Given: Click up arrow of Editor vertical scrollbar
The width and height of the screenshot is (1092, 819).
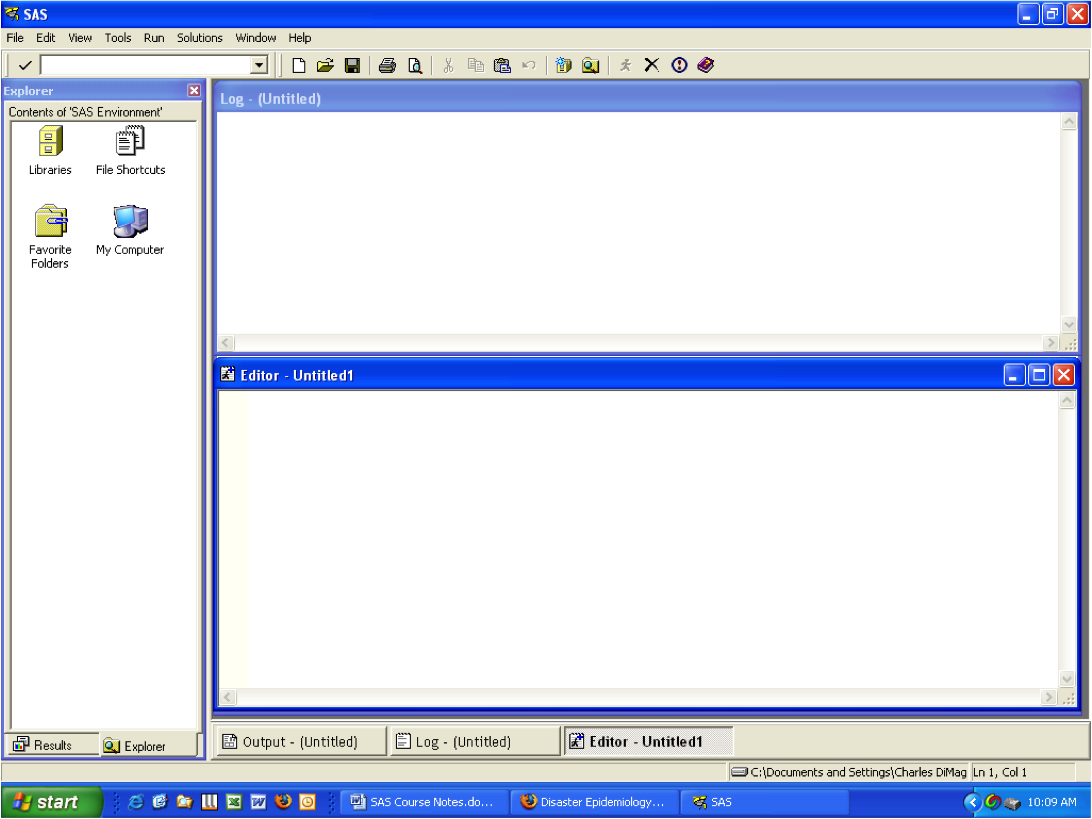Looking at the screenshot, I should [1067, 400].
